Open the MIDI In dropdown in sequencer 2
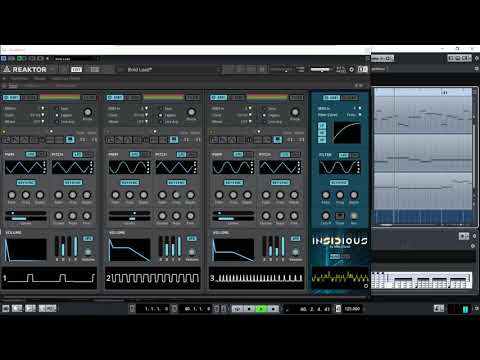The image size is (480, 360). pyautogui.click(x=146, y=108)
